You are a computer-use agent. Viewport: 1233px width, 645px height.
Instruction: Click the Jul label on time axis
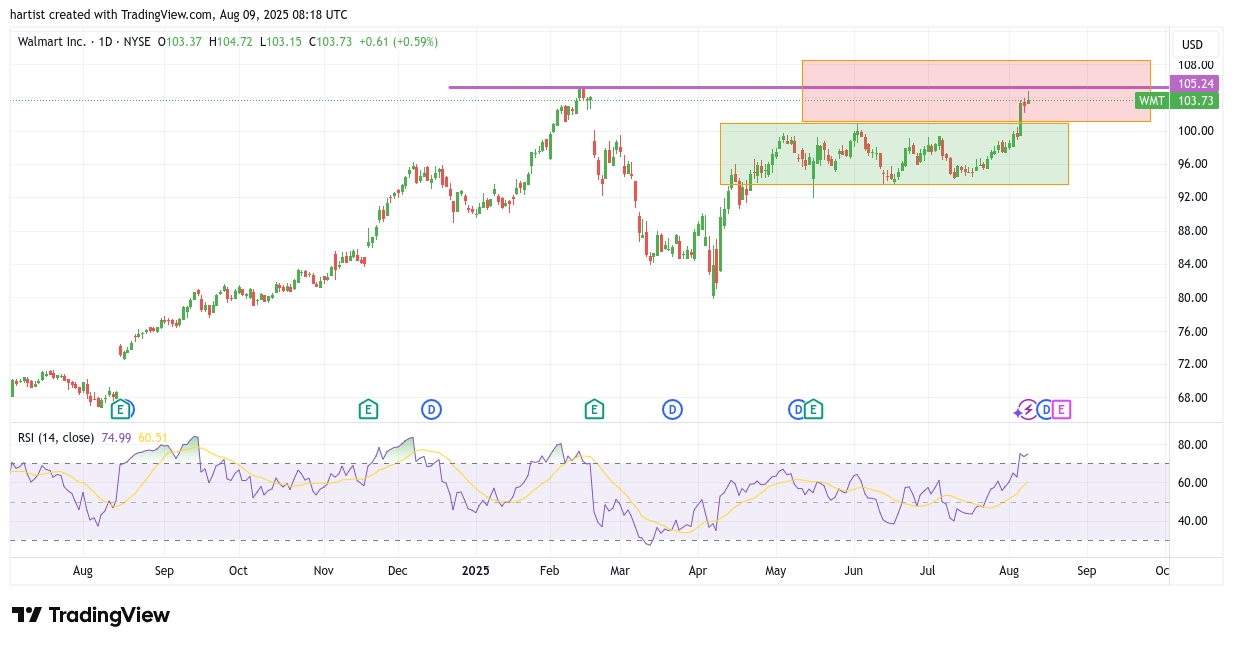[x=928, y=571]
